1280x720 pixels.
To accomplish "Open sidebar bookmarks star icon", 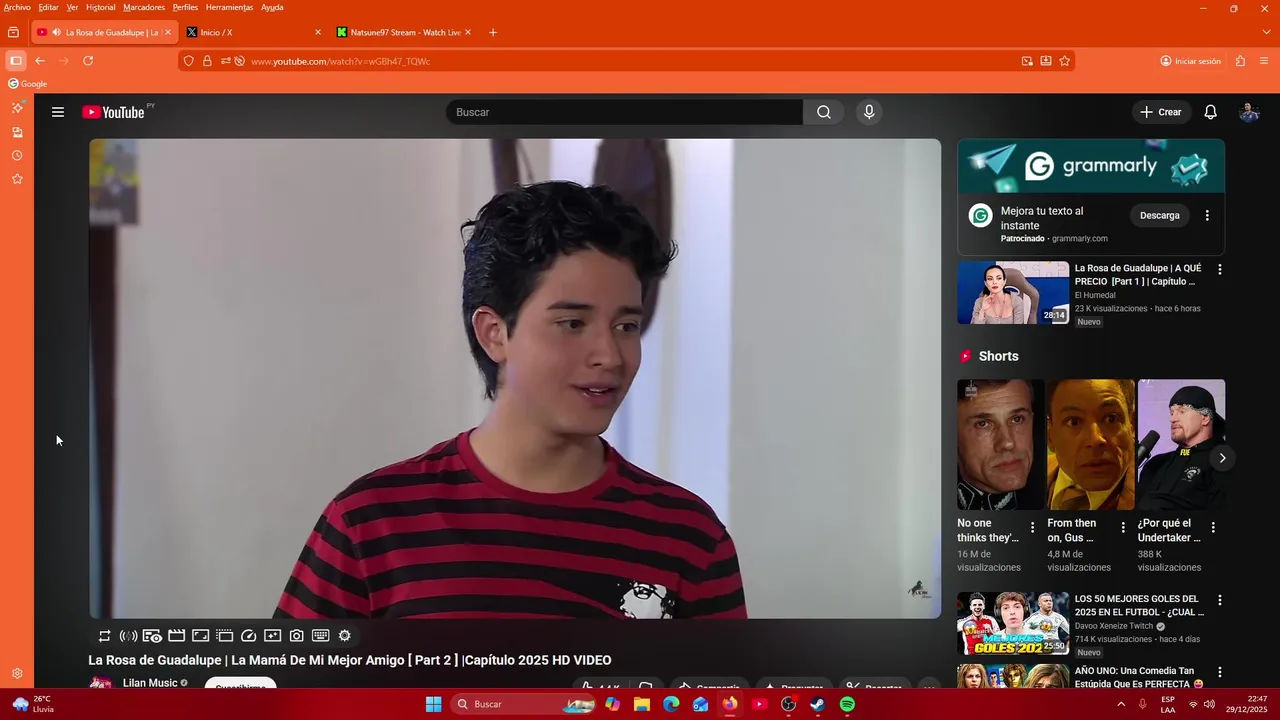I will (17, 179).
